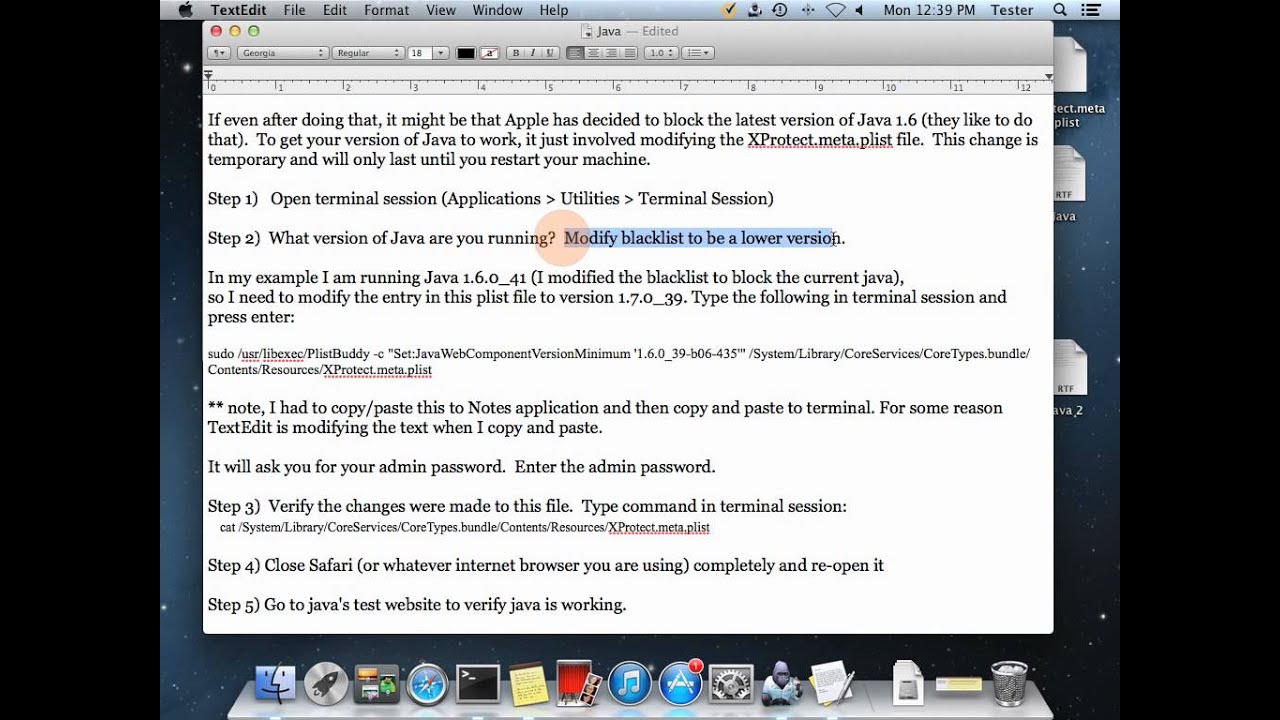Open the Apple menu
The height and width of the screenshot is (720, 1280).
click(x=184, y=10)
